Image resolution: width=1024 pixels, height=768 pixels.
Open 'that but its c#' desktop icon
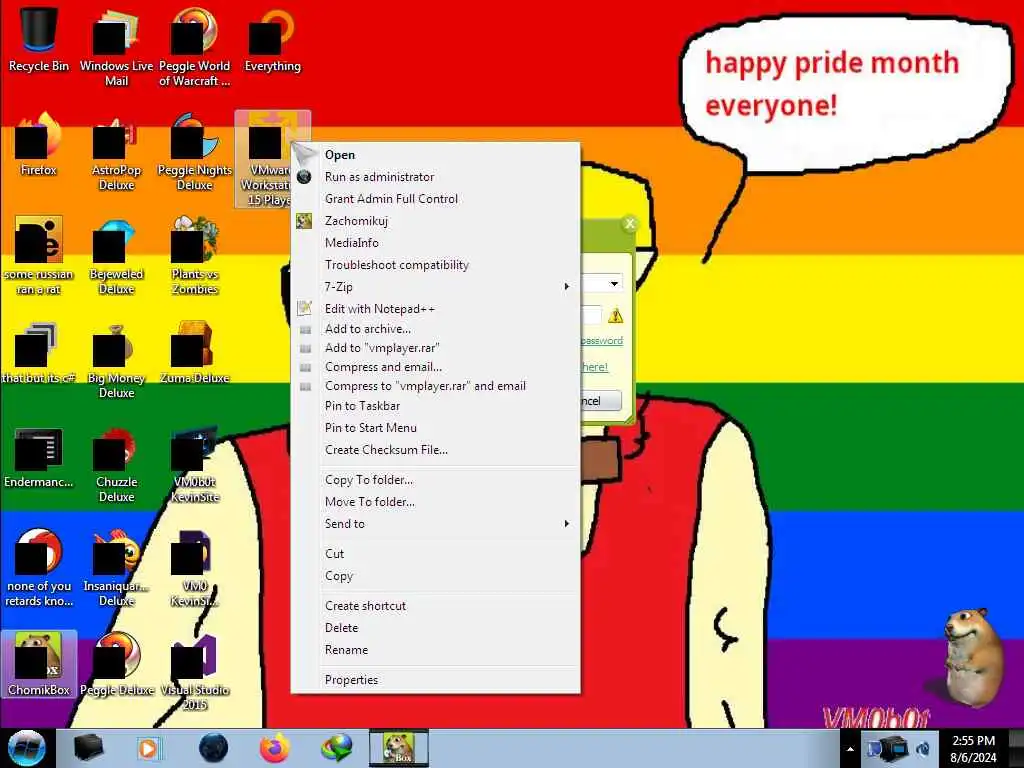(x=39, y=353)
